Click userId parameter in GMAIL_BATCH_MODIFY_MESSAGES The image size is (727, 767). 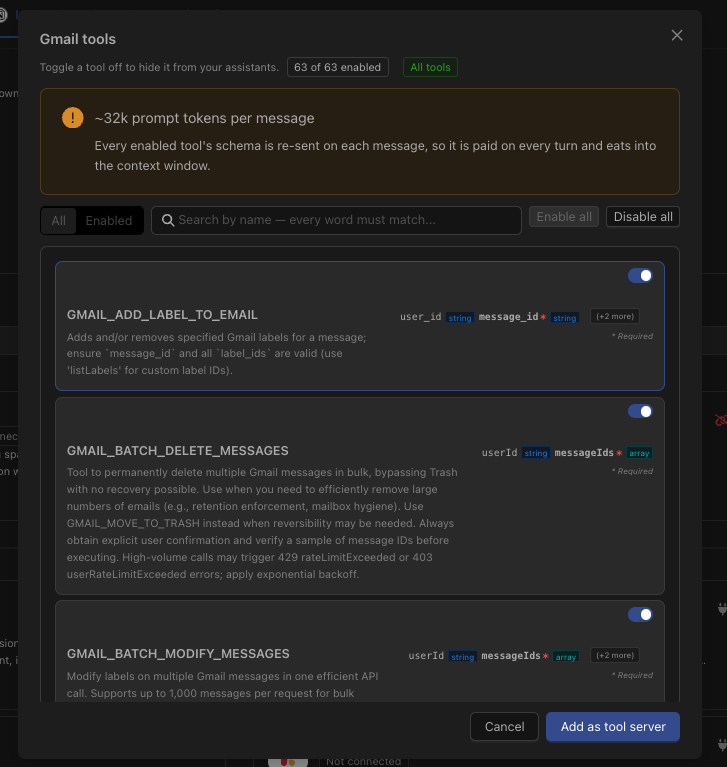(426, 656)
